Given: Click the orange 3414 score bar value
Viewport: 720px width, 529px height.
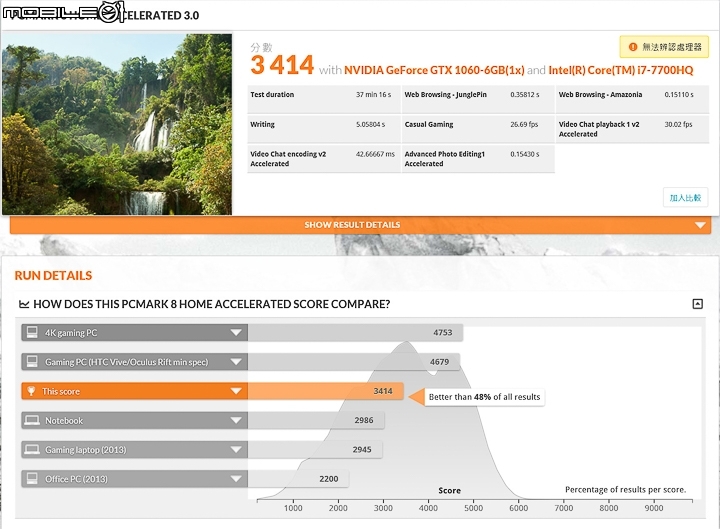Looking at the screenshot, I should click(x=383, y=391).
